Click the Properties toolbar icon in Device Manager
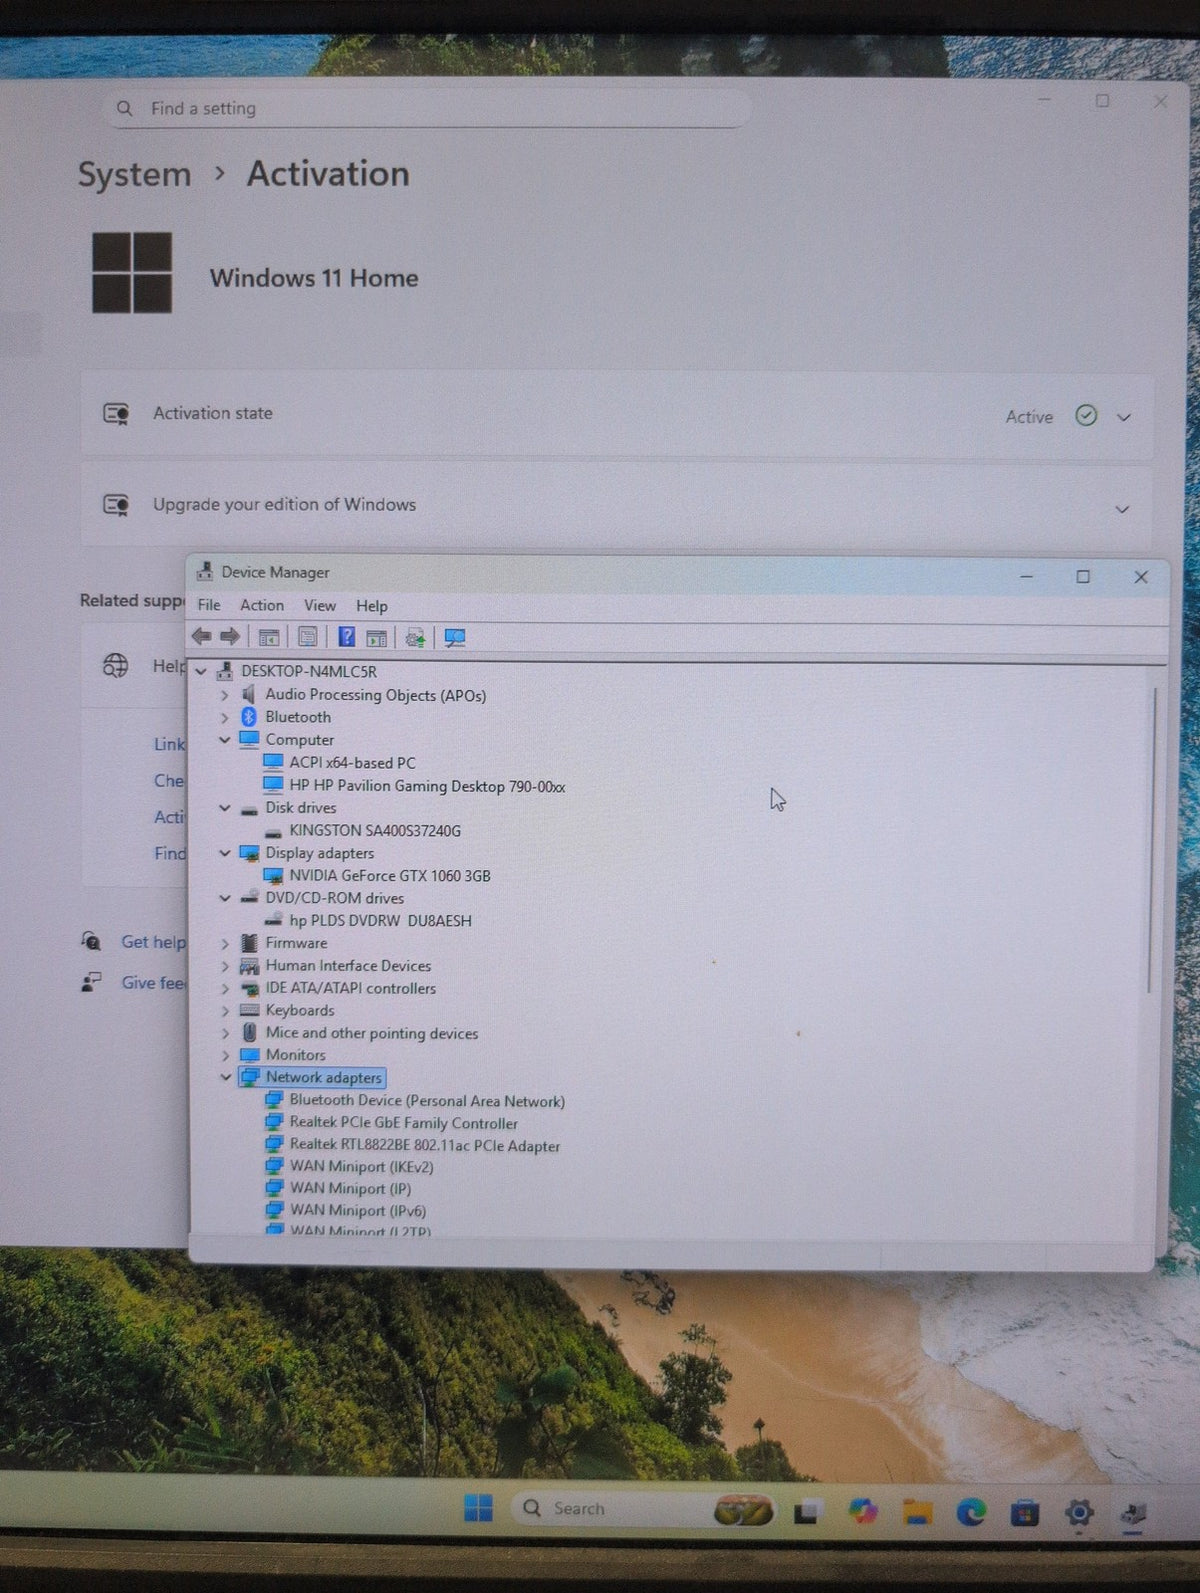The height and width of the screenshot is (1593, 1200). 308,637
